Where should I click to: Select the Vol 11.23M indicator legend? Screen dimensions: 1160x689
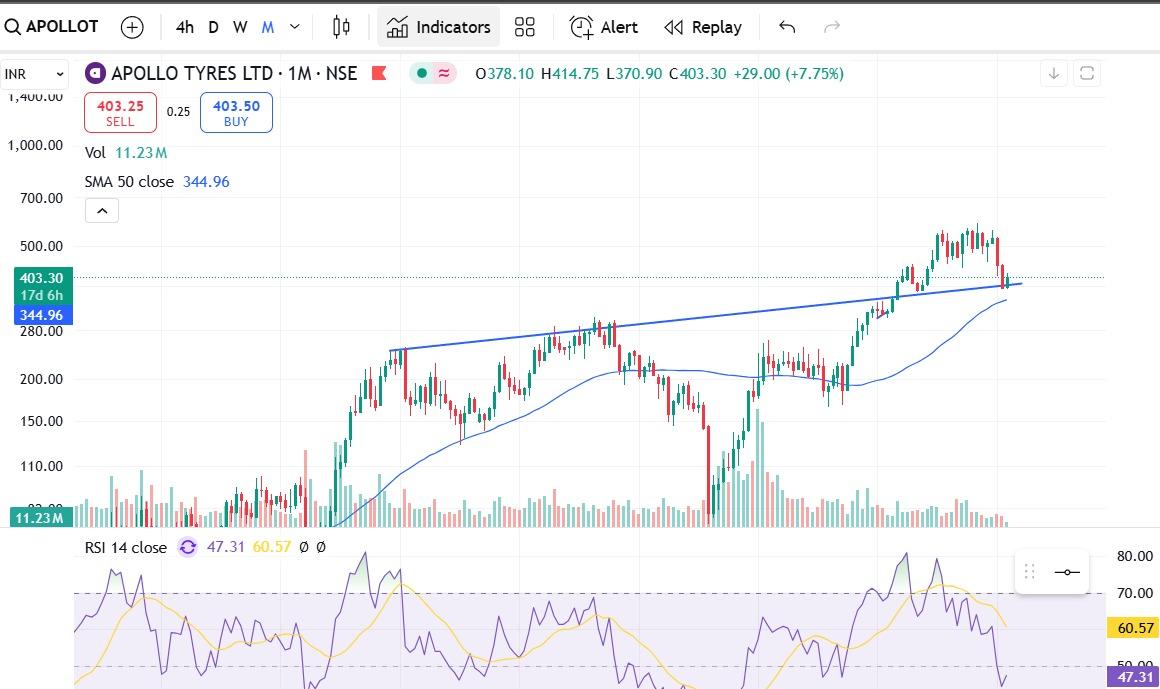point(126,153)
